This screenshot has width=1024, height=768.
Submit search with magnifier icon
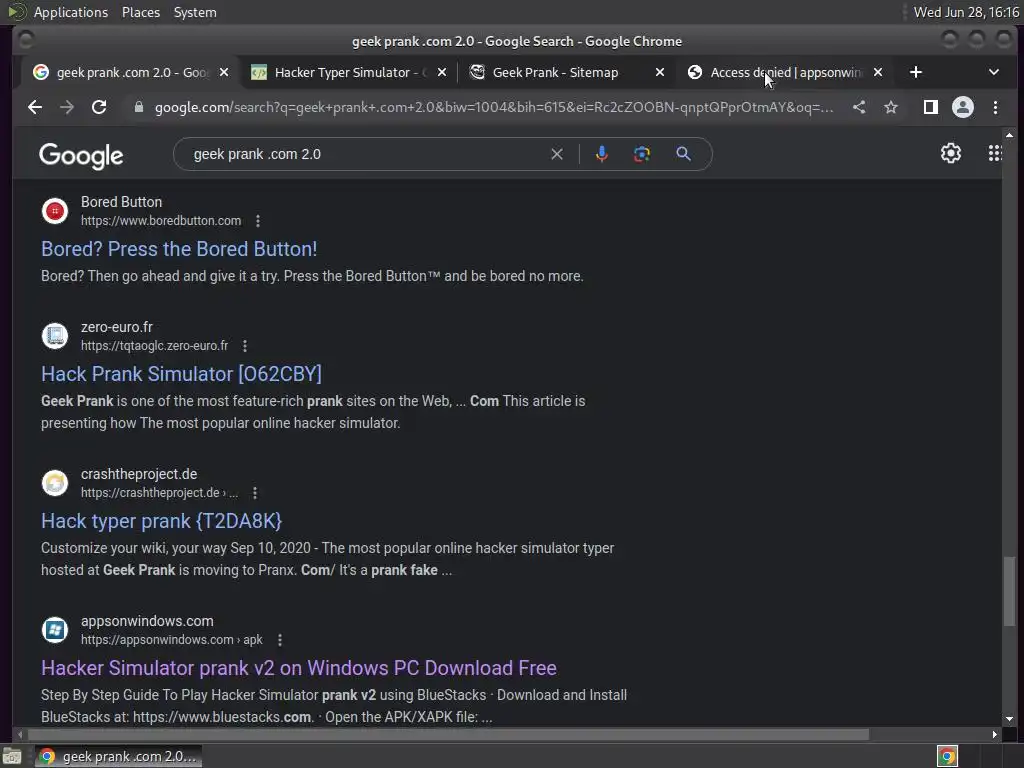coord(683,154)
